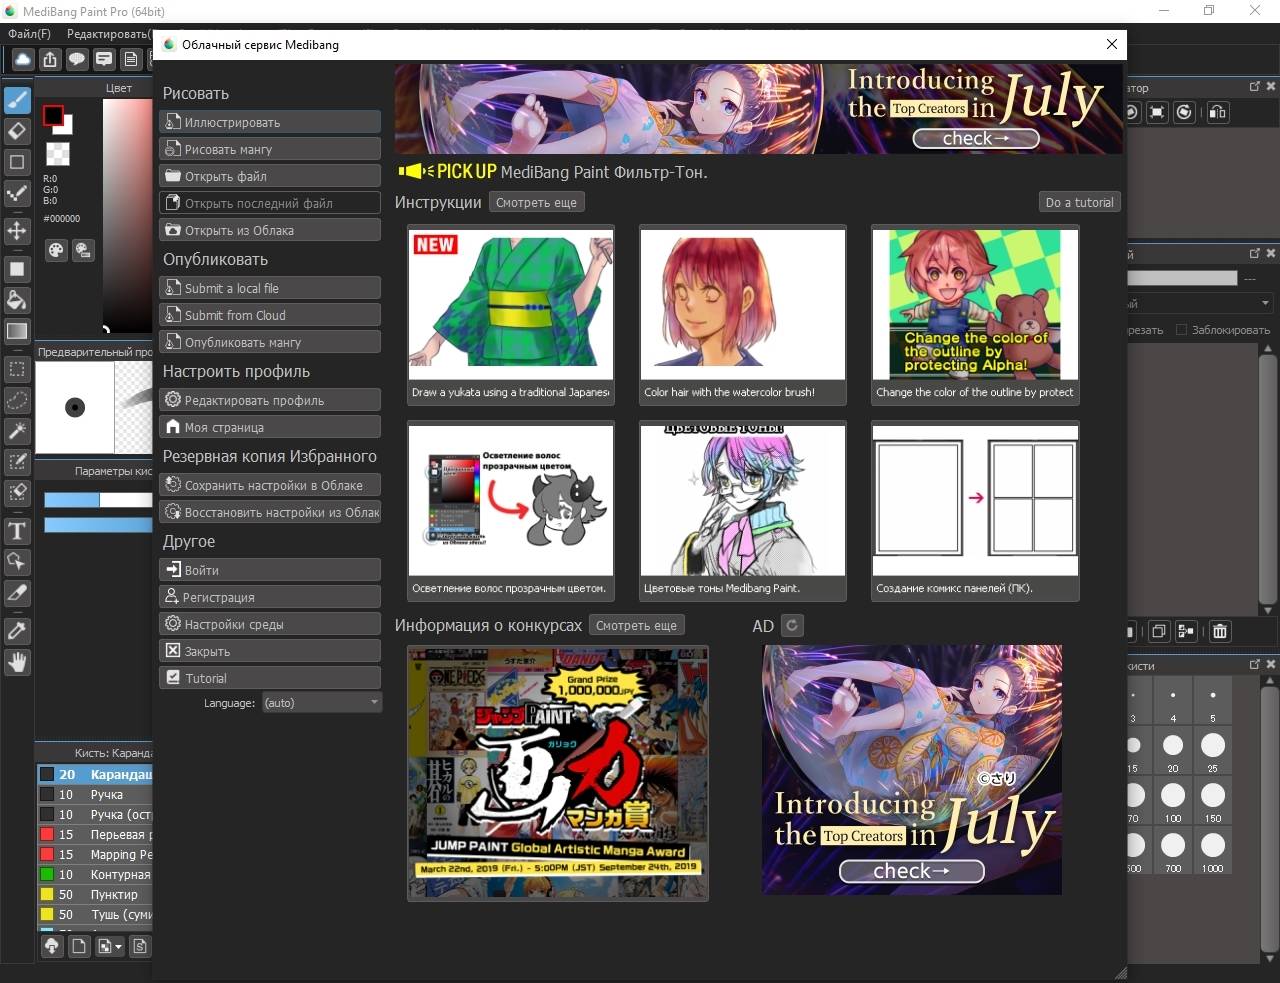
Task: Select the Text tool
Action: click(x=17, y=531)
